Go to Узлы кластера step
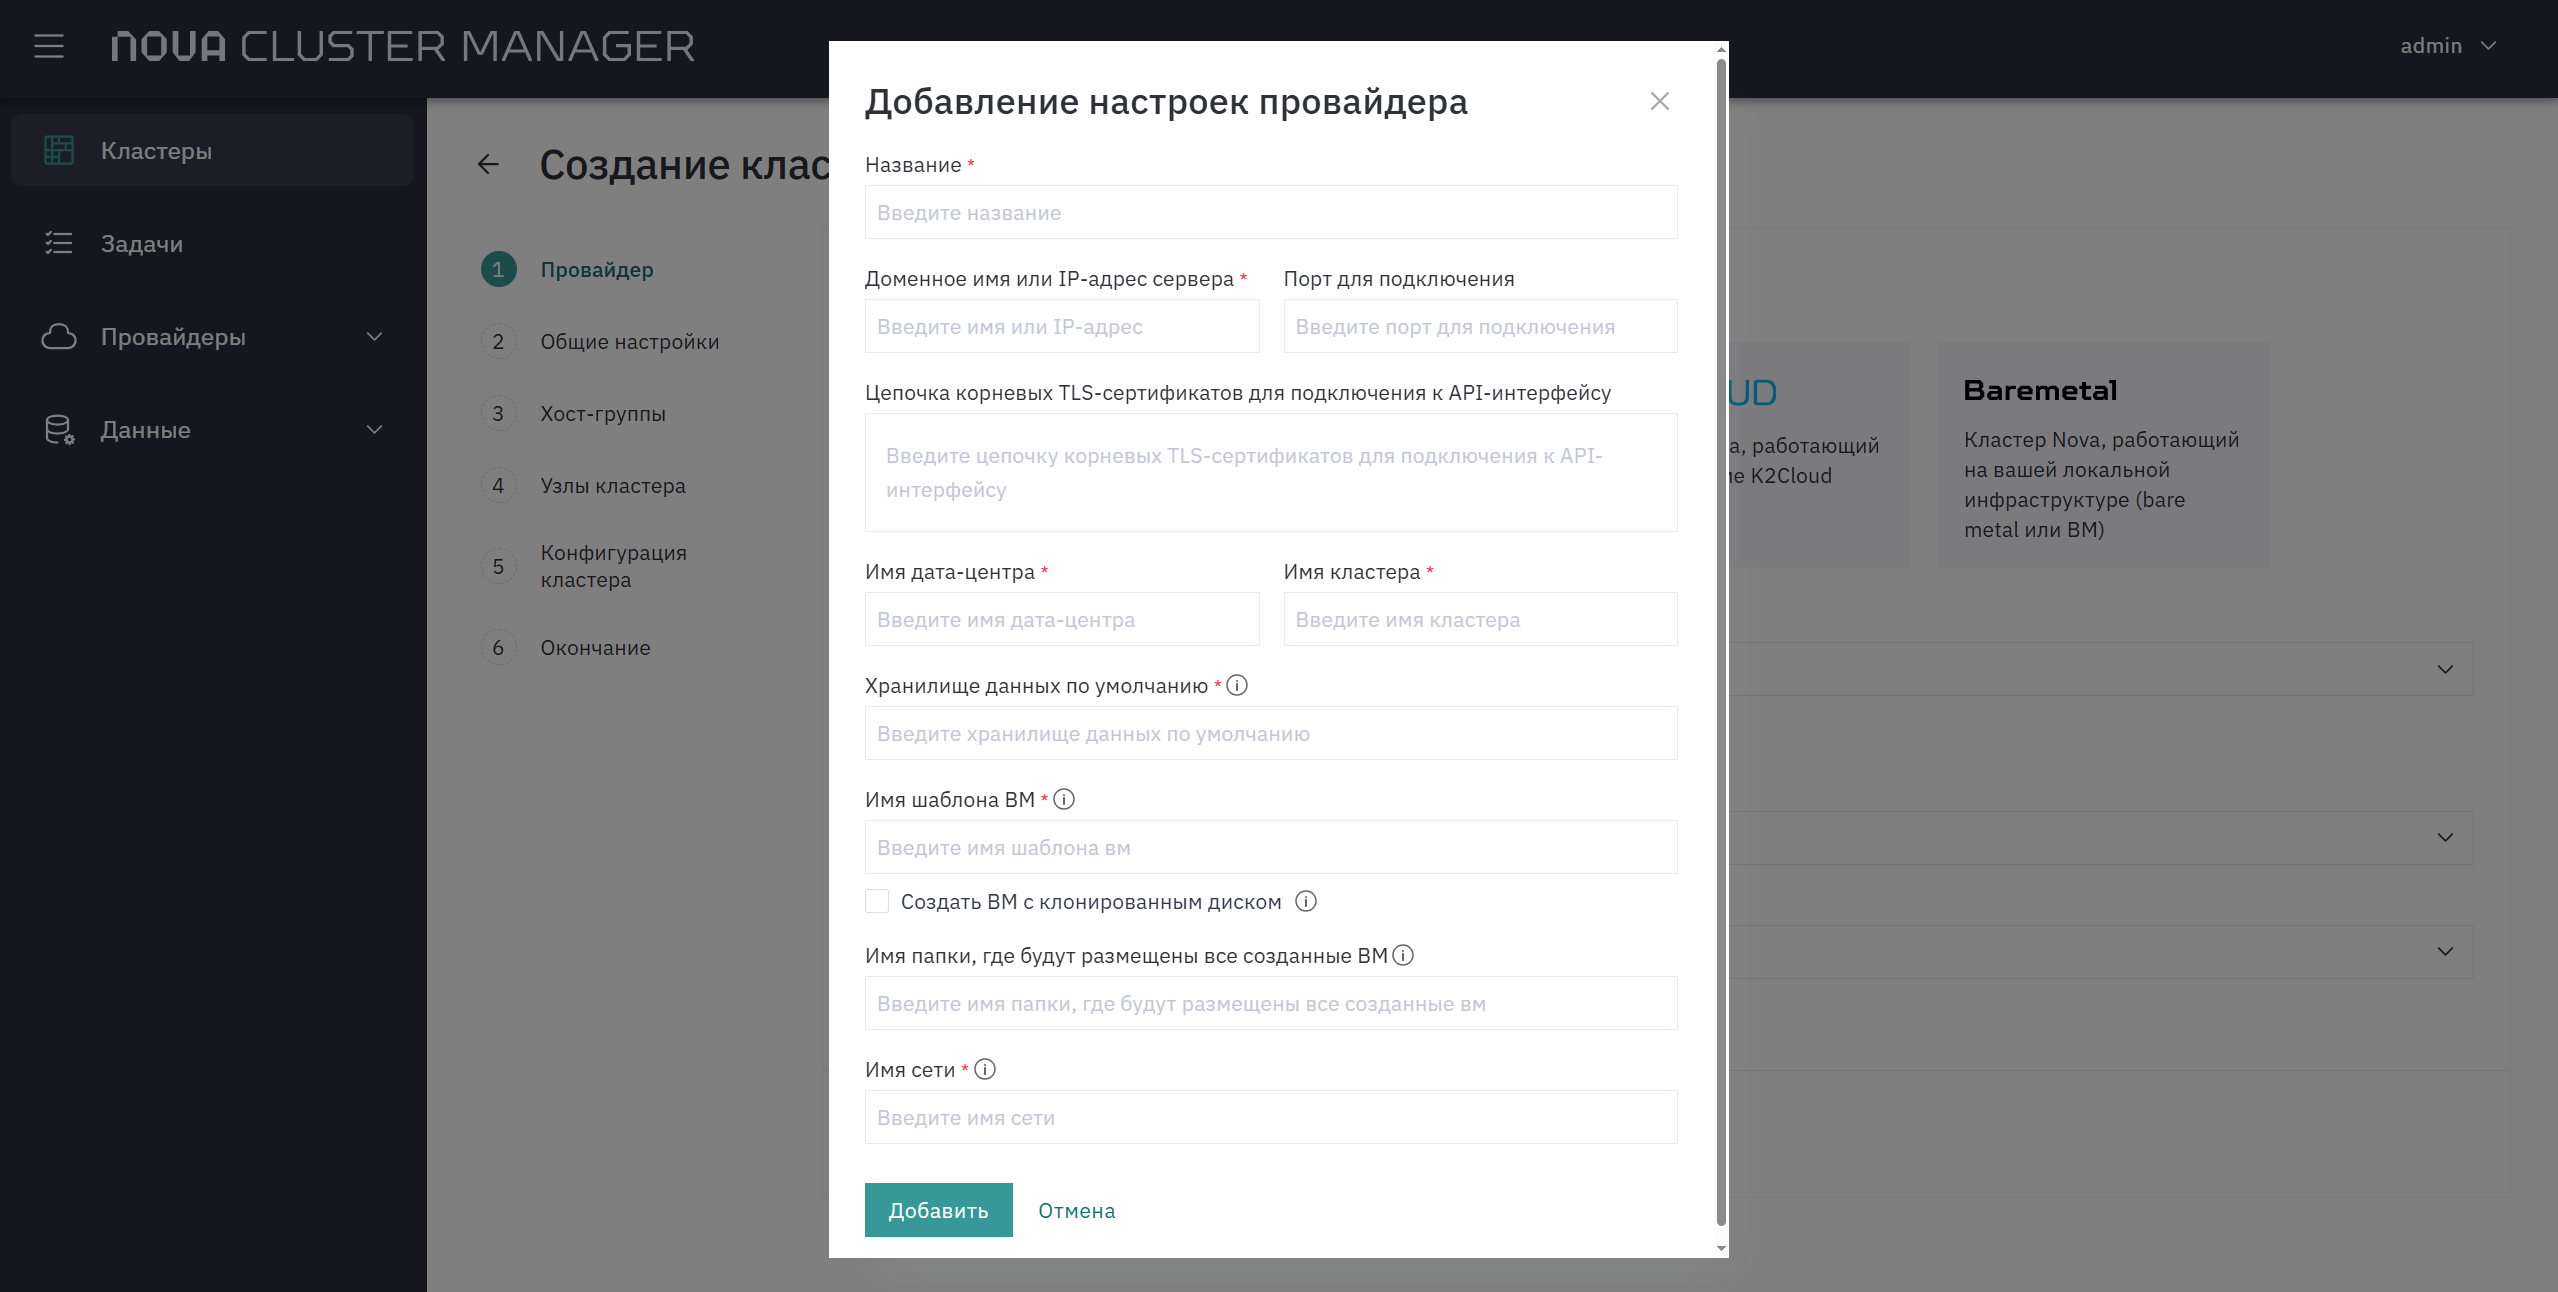Image resolution: width=2558 pixels, height=1292 pixels. 613,485
